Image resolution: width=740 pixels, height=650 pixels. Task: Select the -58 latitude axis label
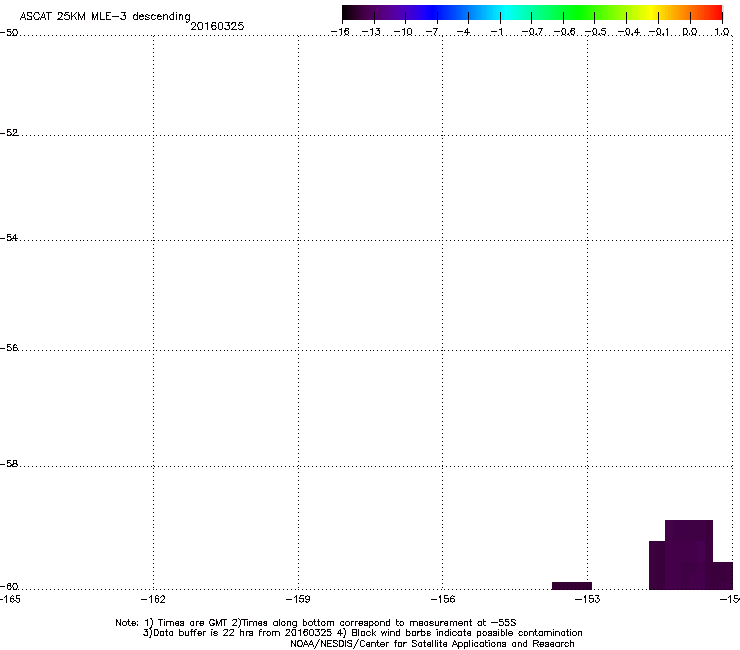pos(9,464)
